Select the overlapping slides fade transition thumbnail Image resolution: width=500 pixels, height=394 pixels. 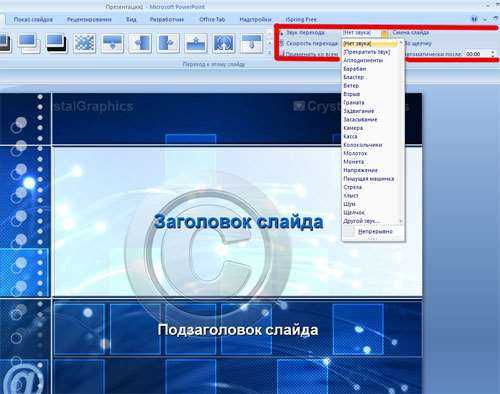point(29,44)
